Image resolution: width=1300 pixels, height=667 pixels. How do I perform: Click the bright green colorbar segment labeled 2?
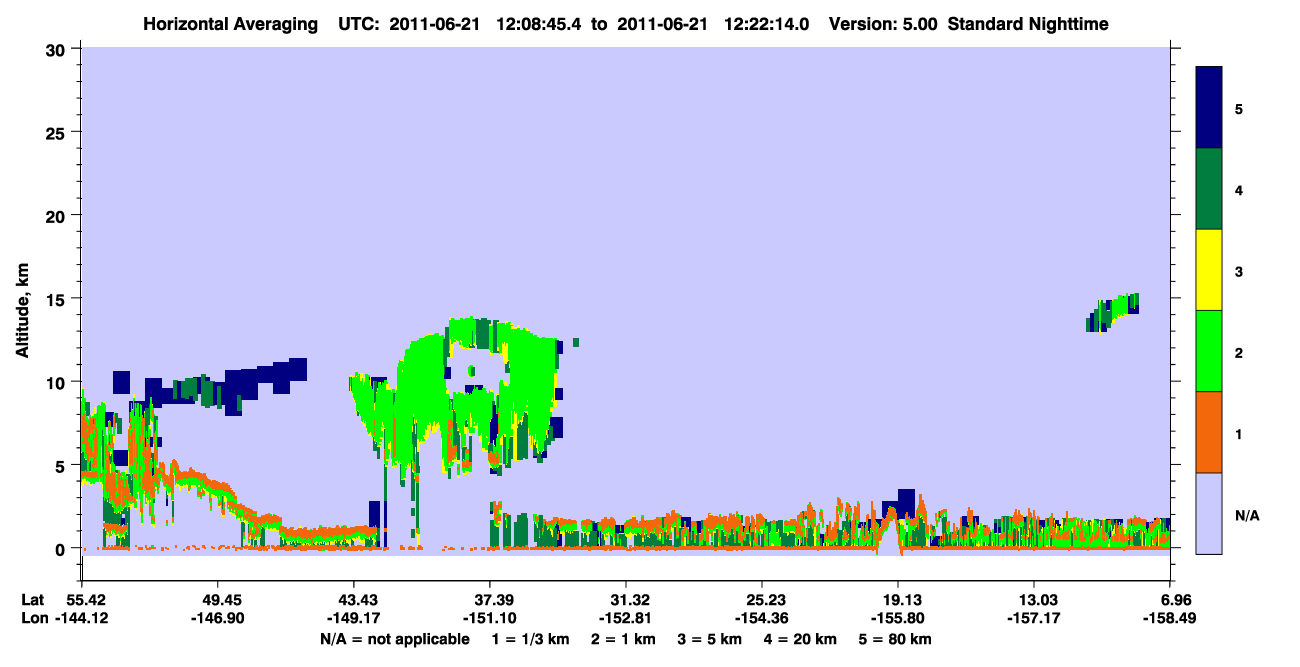1209,351
